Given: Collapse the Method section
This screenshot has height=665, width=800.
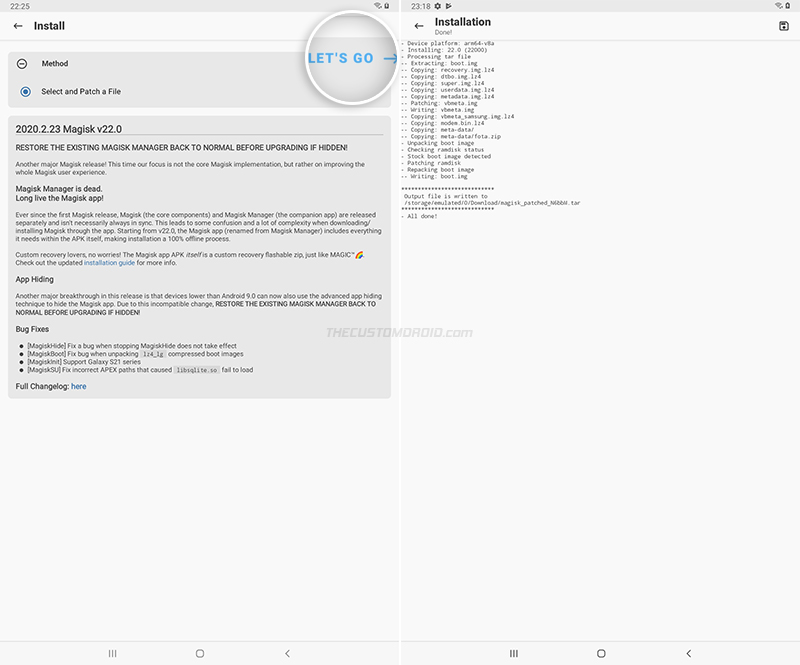Looking at the screenshot, I should 22,64.
